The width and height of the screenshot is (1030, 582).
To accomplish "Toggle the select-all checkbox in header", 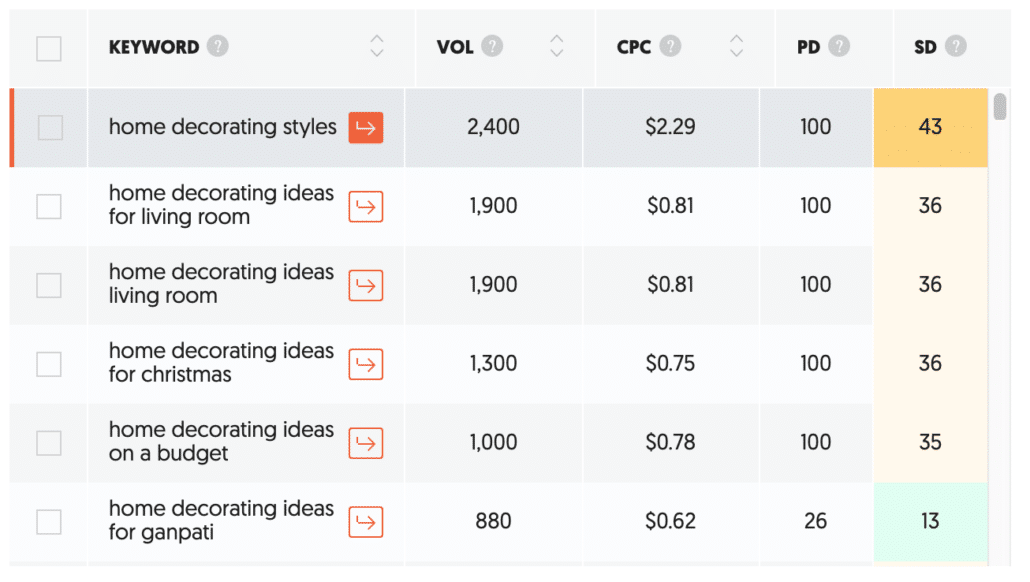I will (49, 49).
